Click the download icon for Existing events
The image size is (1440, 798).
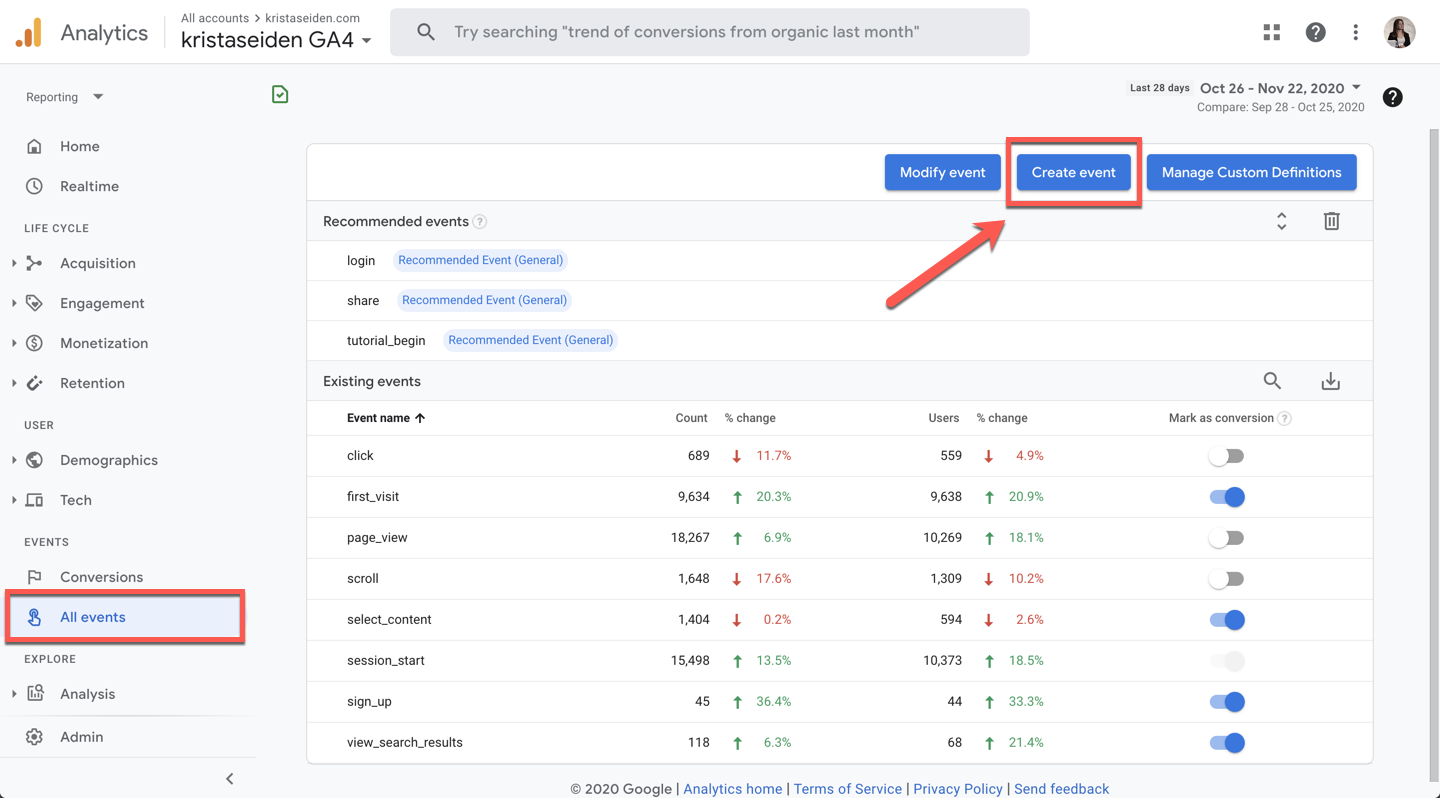click(1330, 381)
